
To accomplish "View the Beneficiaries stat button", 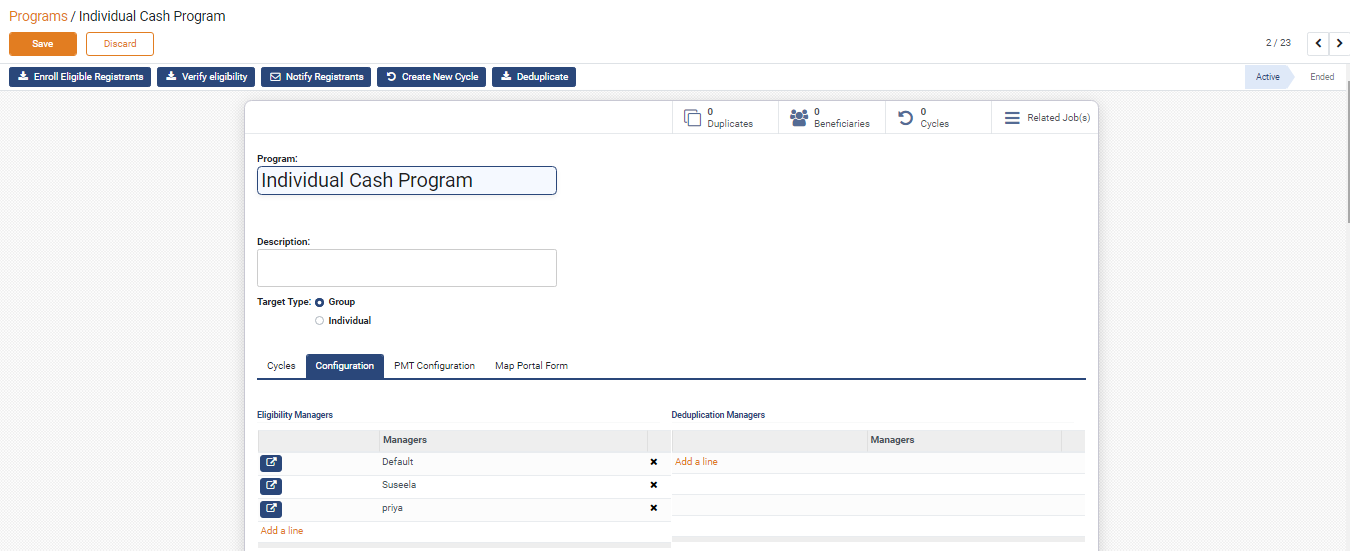I will pyautogui.click(x=831, y=118).
